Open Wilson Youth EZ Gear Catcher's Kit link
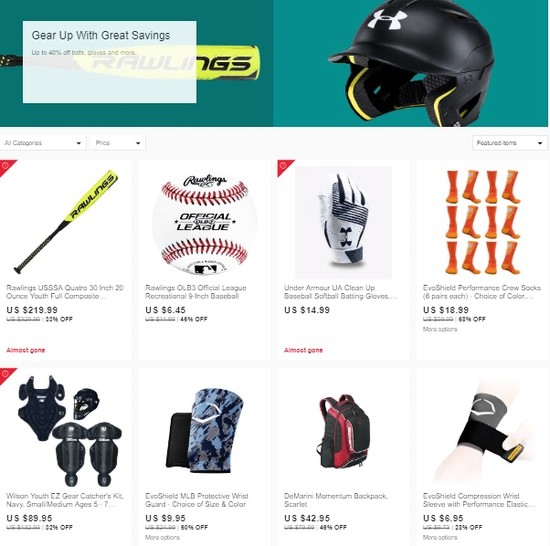 click(65, 500)
